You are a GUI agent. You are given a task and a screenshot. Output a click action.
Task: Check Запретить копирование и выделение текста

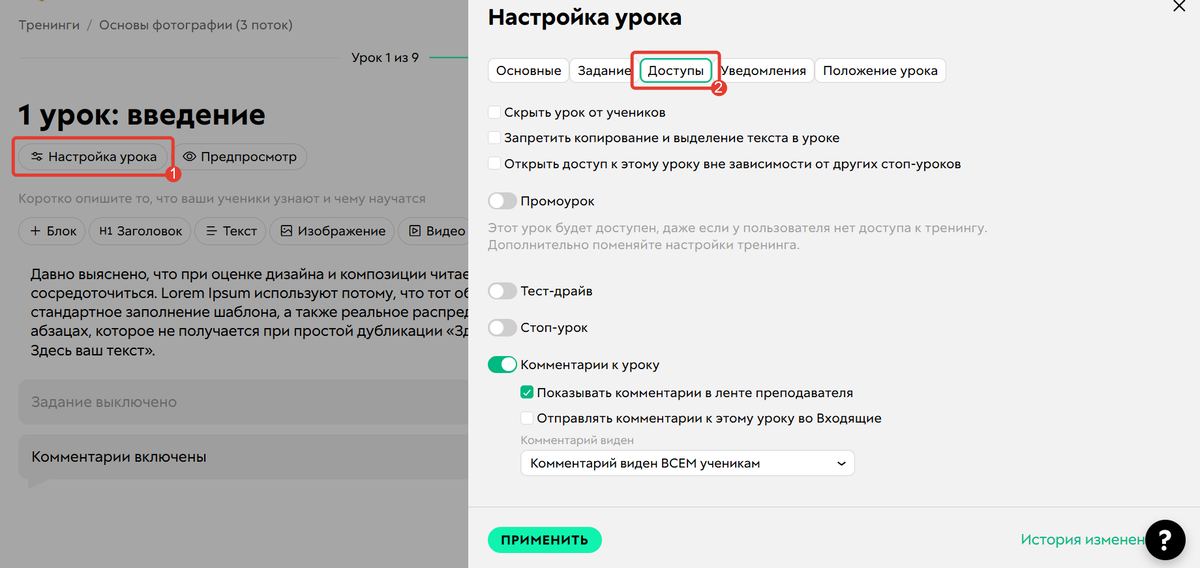(x=494, y=138)
